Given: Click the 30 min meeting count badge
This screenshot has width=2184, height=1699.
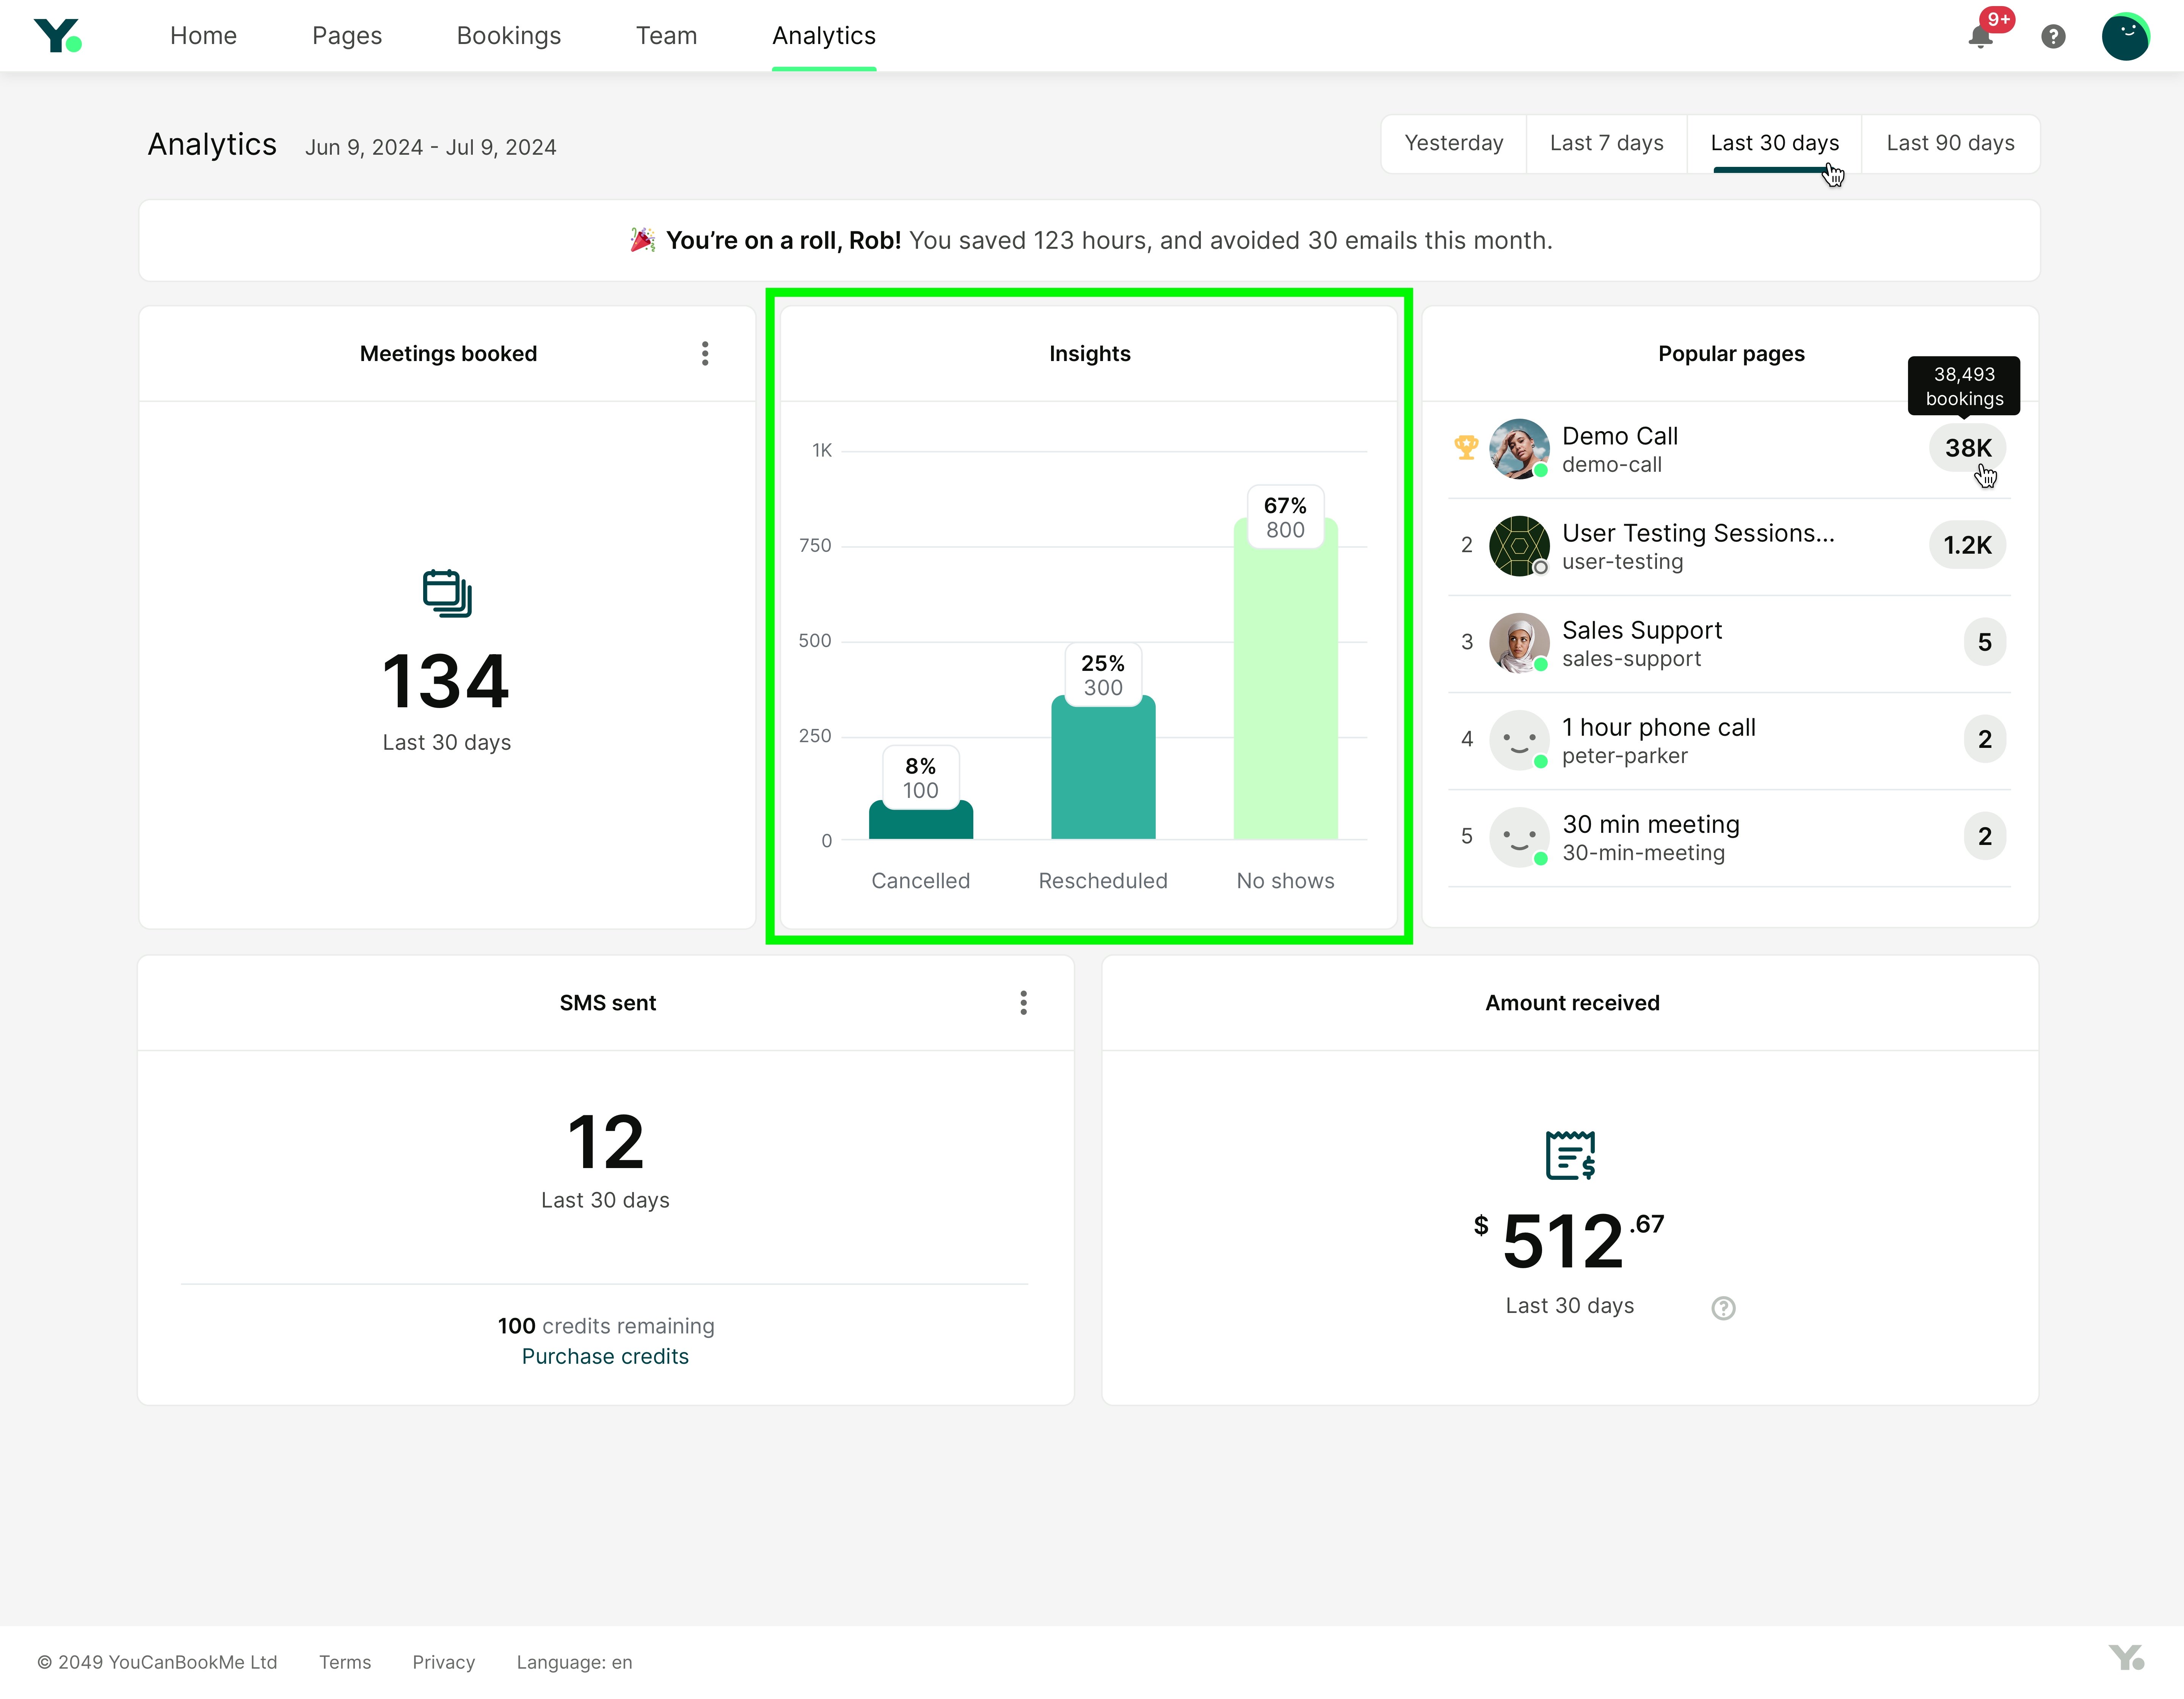Looking at the screenshot, I should [1984, 836].
